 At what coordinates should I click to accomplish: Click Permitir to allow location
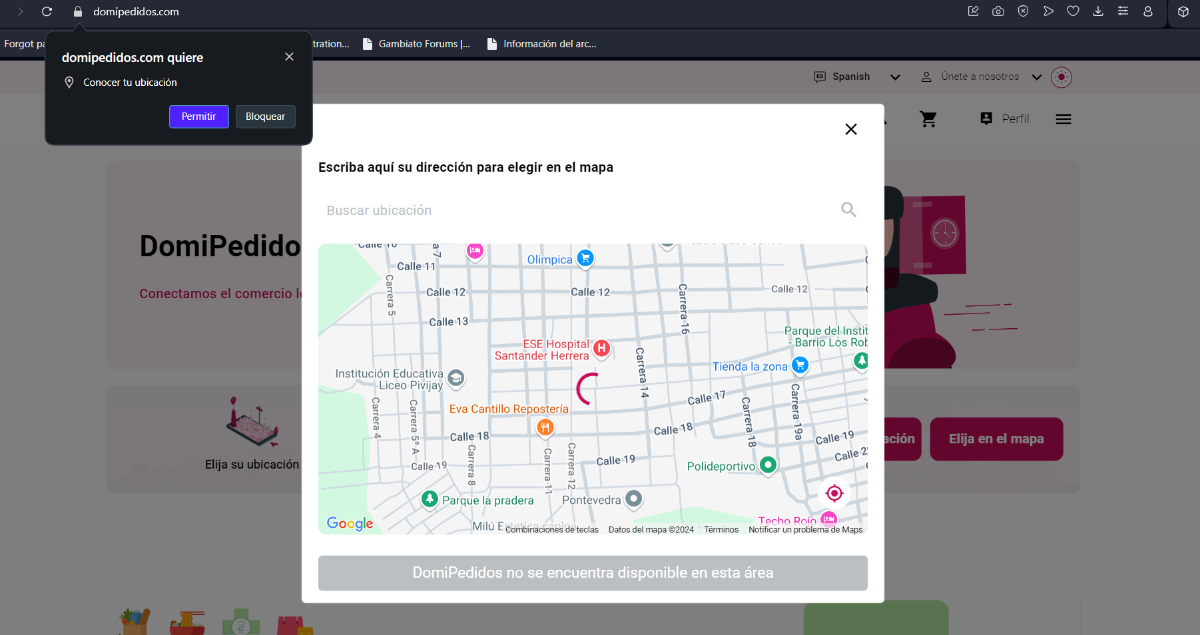point(199,117)
